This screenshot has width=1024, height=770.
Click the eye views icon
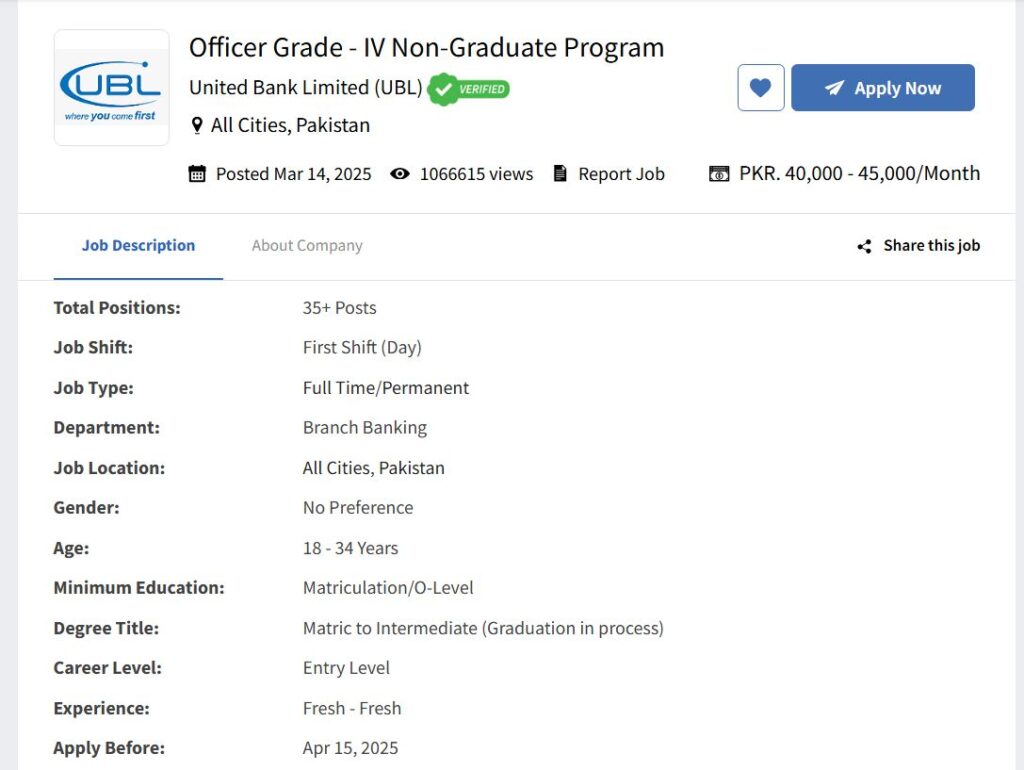tap(400, 174)
